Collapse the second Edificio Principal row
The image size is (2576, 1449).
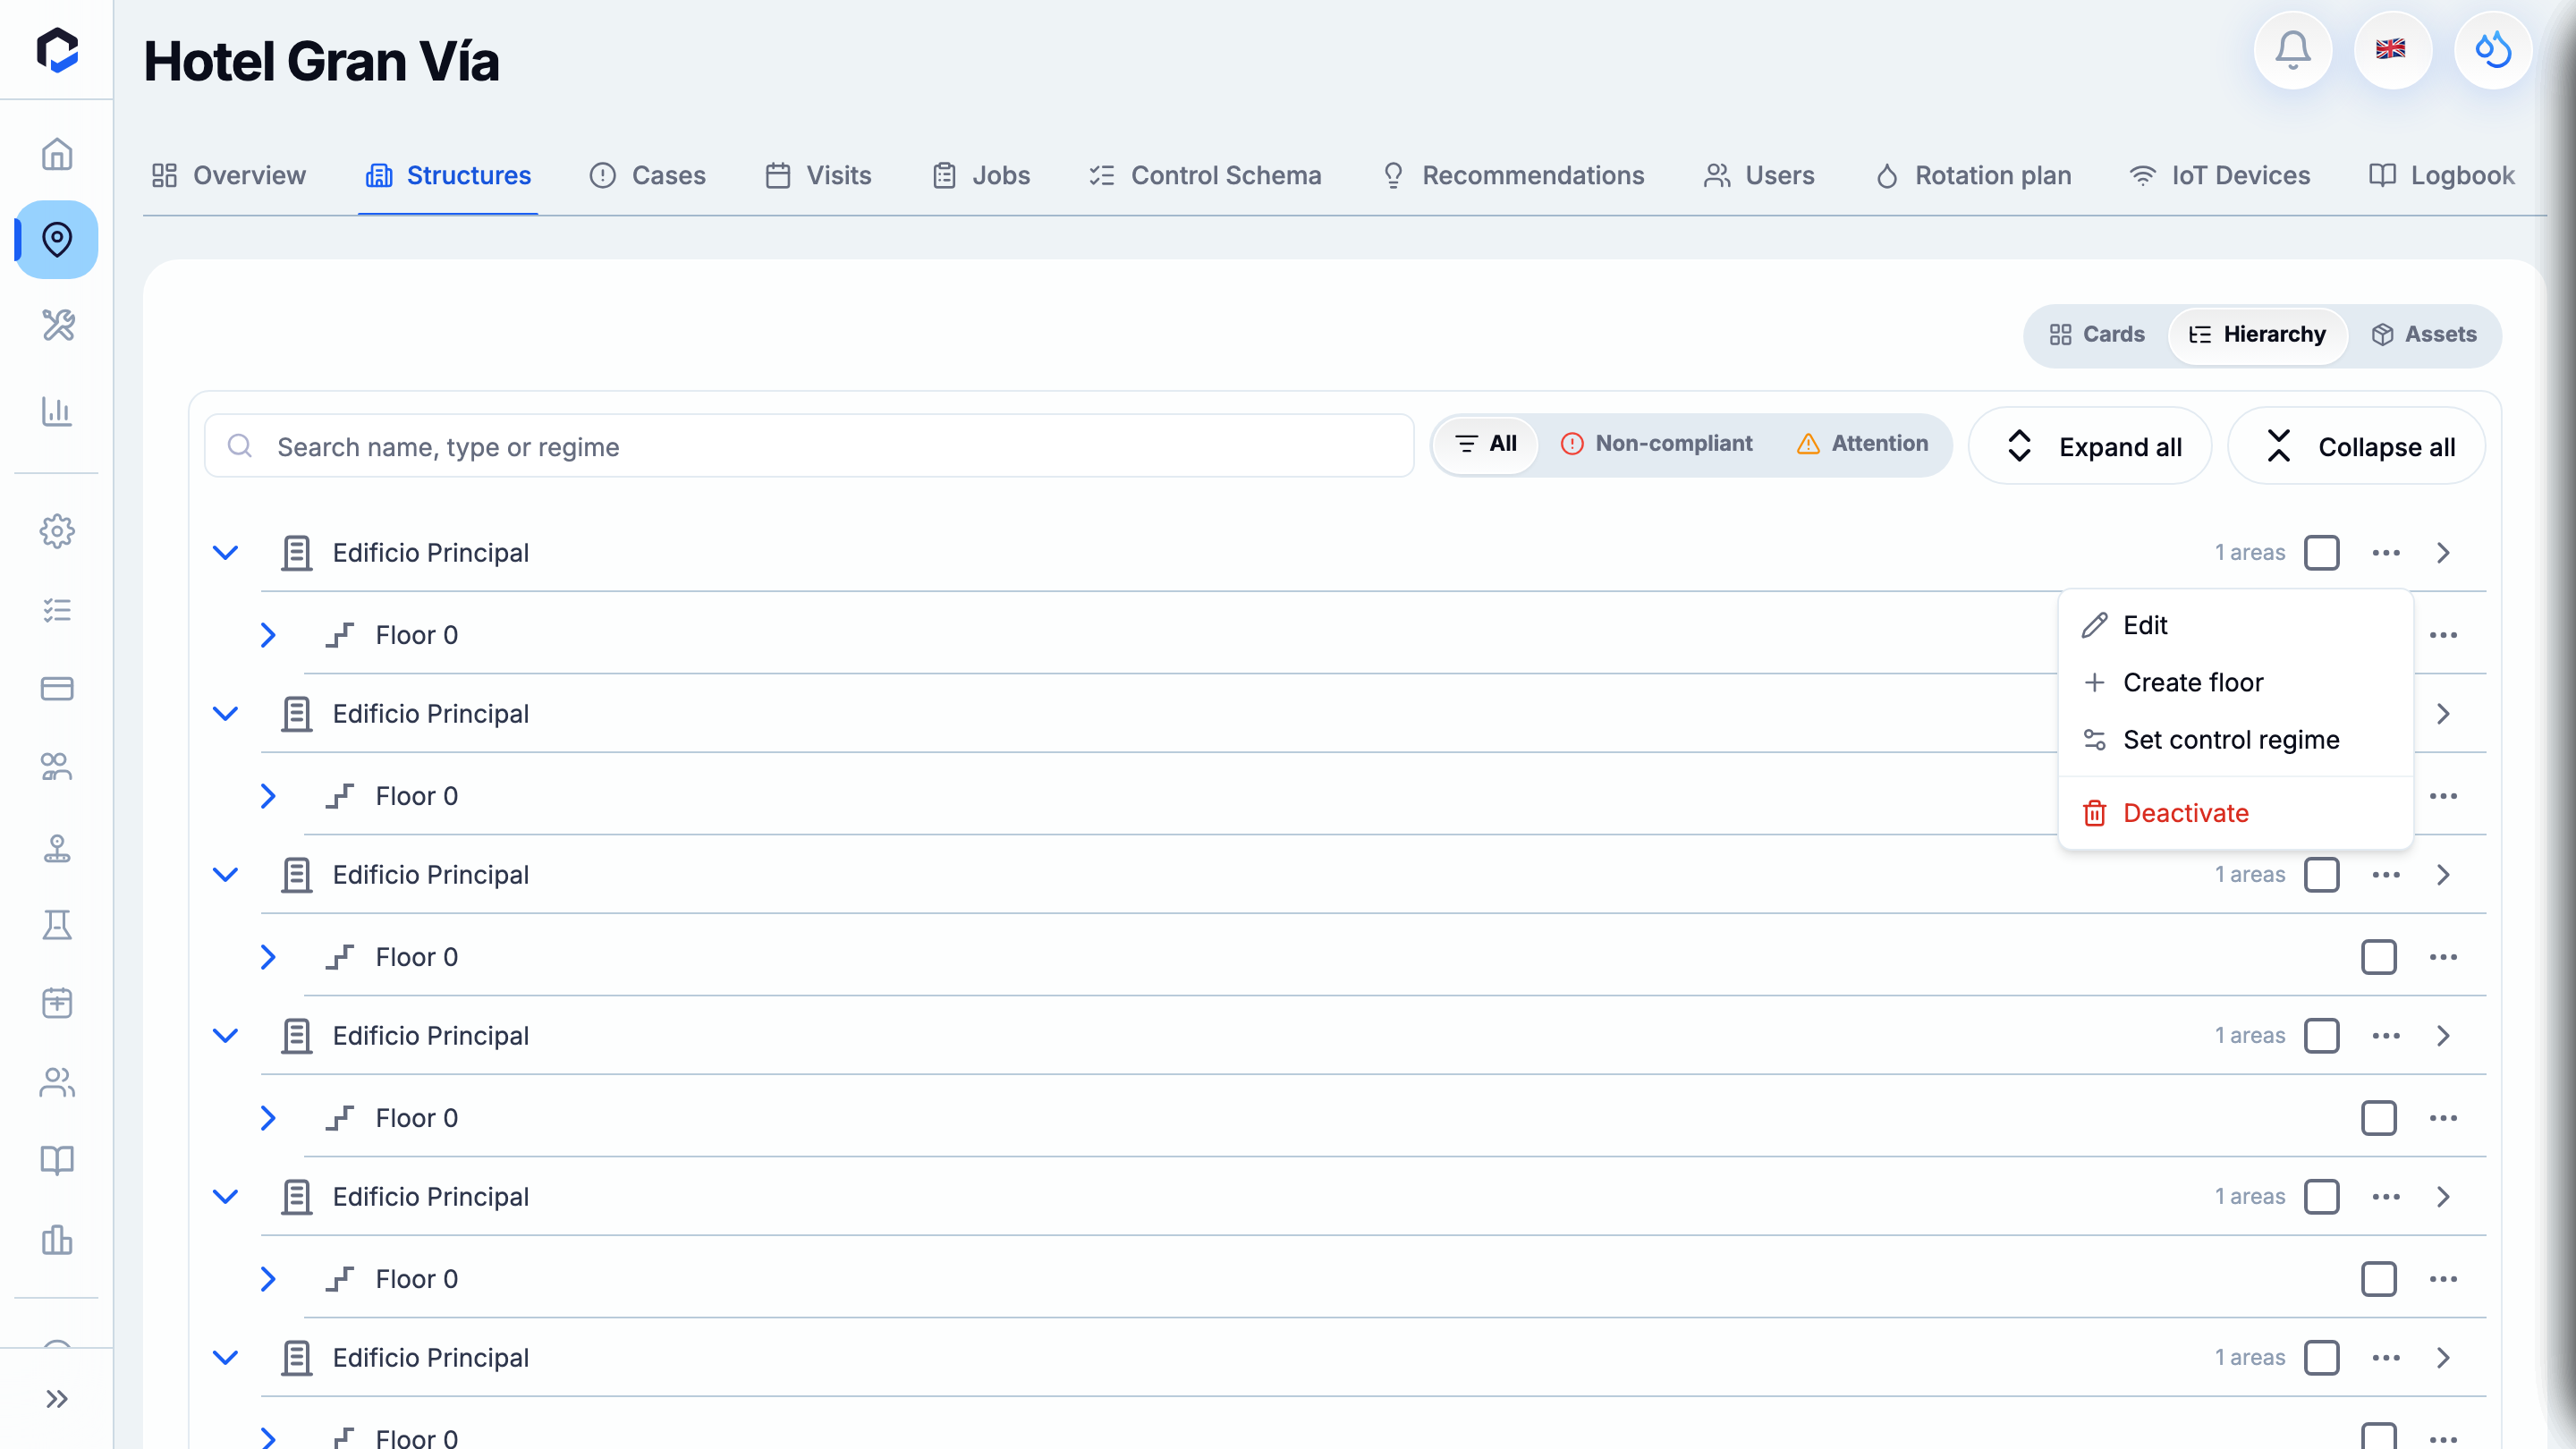click(x=226, y=714)
